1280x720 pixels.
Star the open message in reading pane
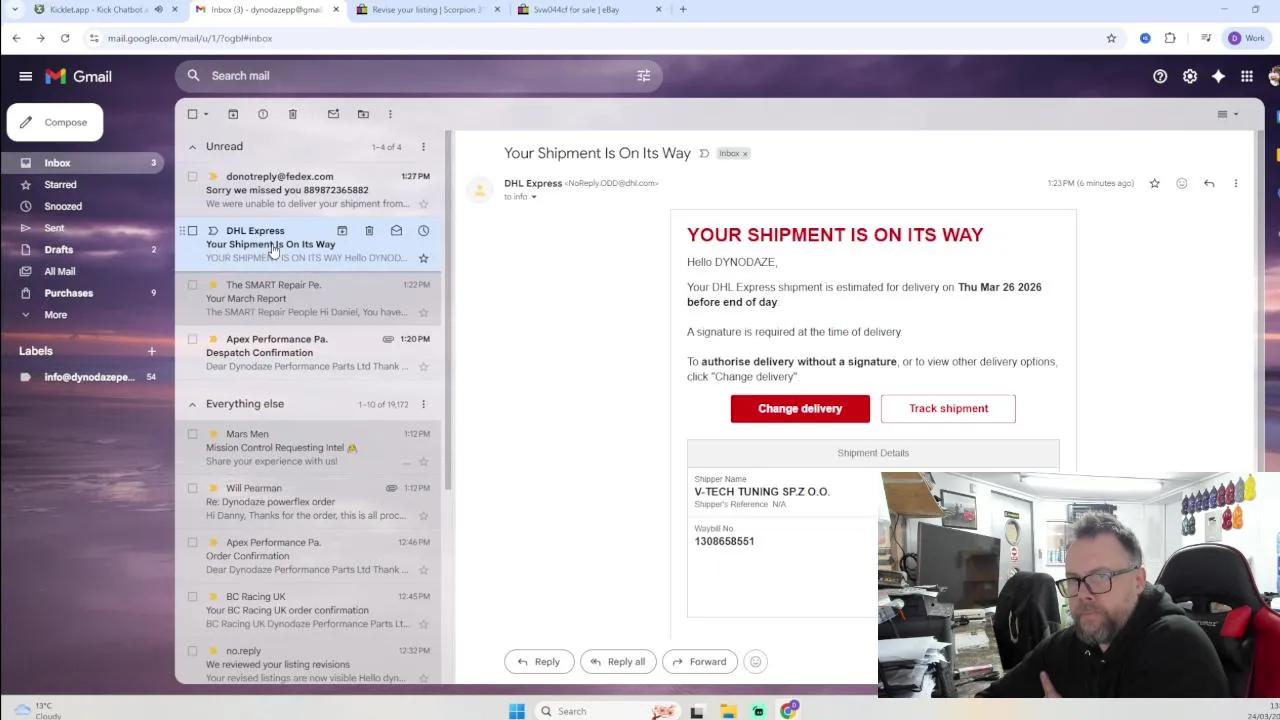point(1155,183)
